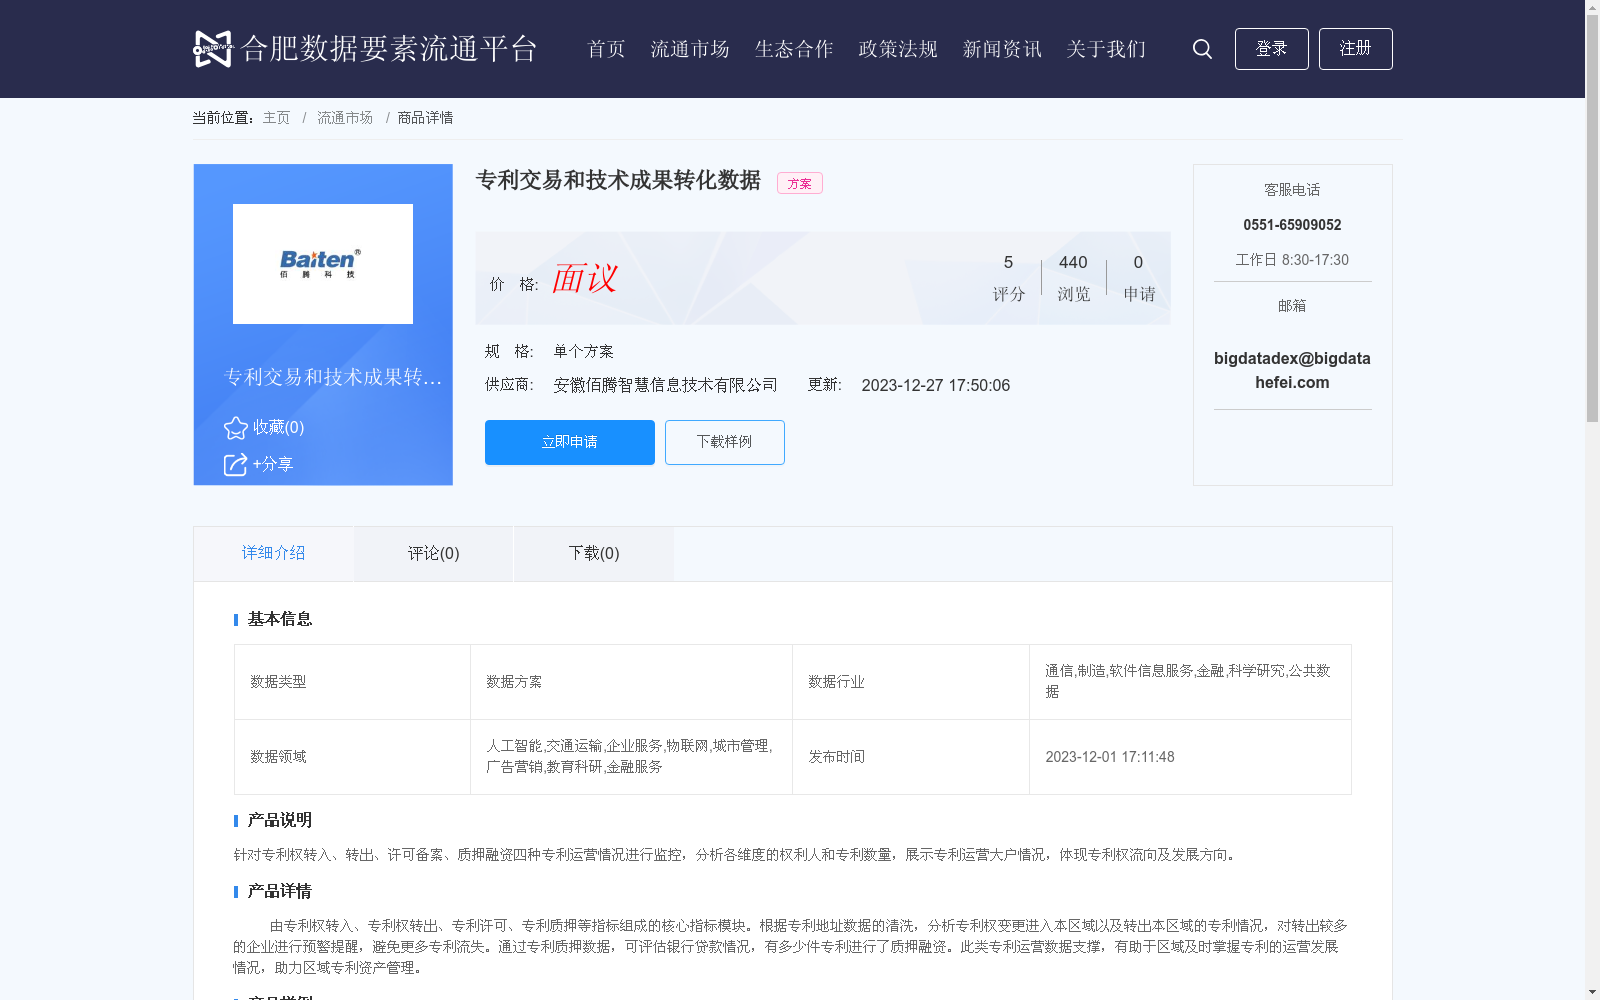
Task: Click the scrollbar down arrow
Action: coord(1592,992)
